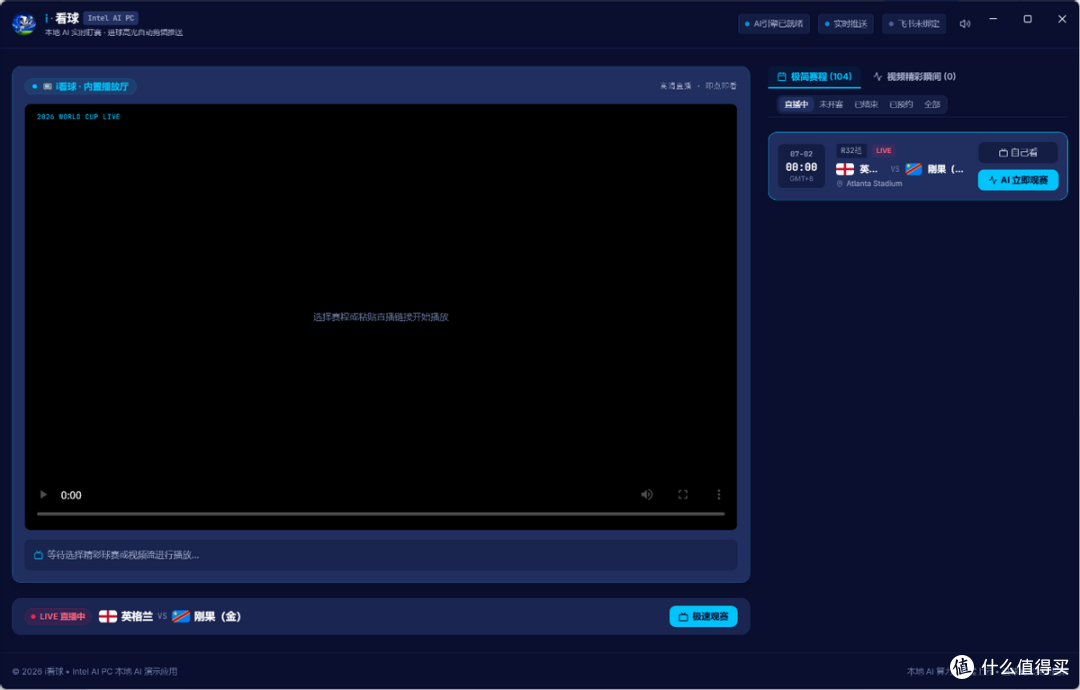Click the England flag in bottom bar
This screenshot has height=690, width=1080.
107,616
